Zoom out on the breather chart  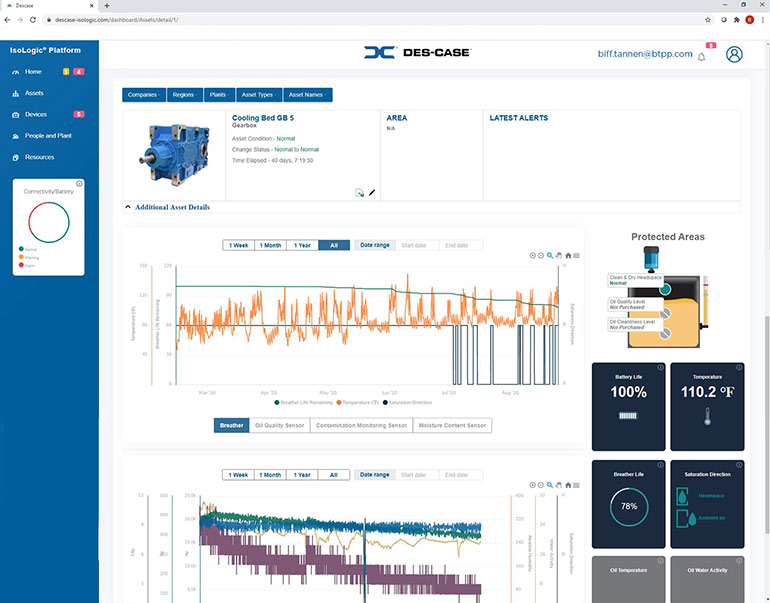[x=541, y=255]
